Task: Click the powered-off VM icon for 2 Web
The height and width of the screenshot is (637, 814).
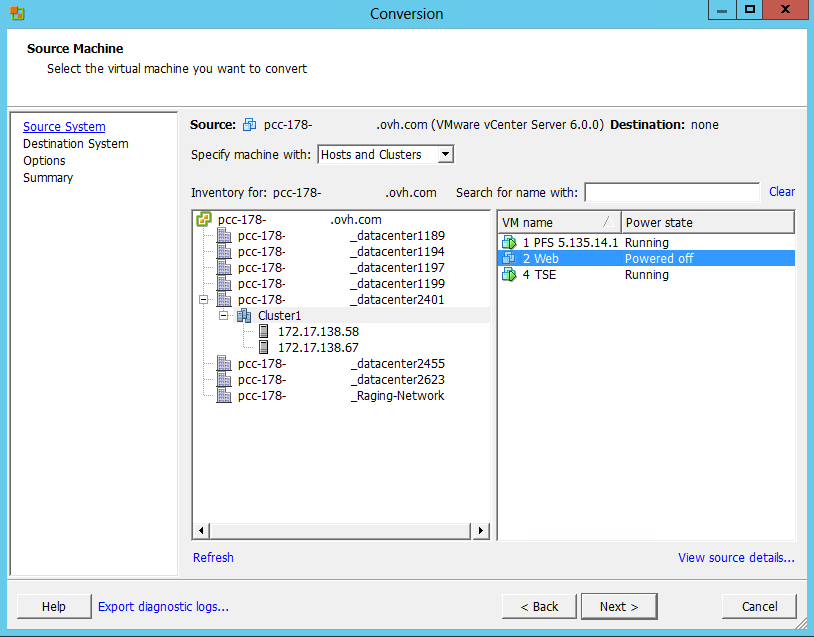Action: click(509, 259)
